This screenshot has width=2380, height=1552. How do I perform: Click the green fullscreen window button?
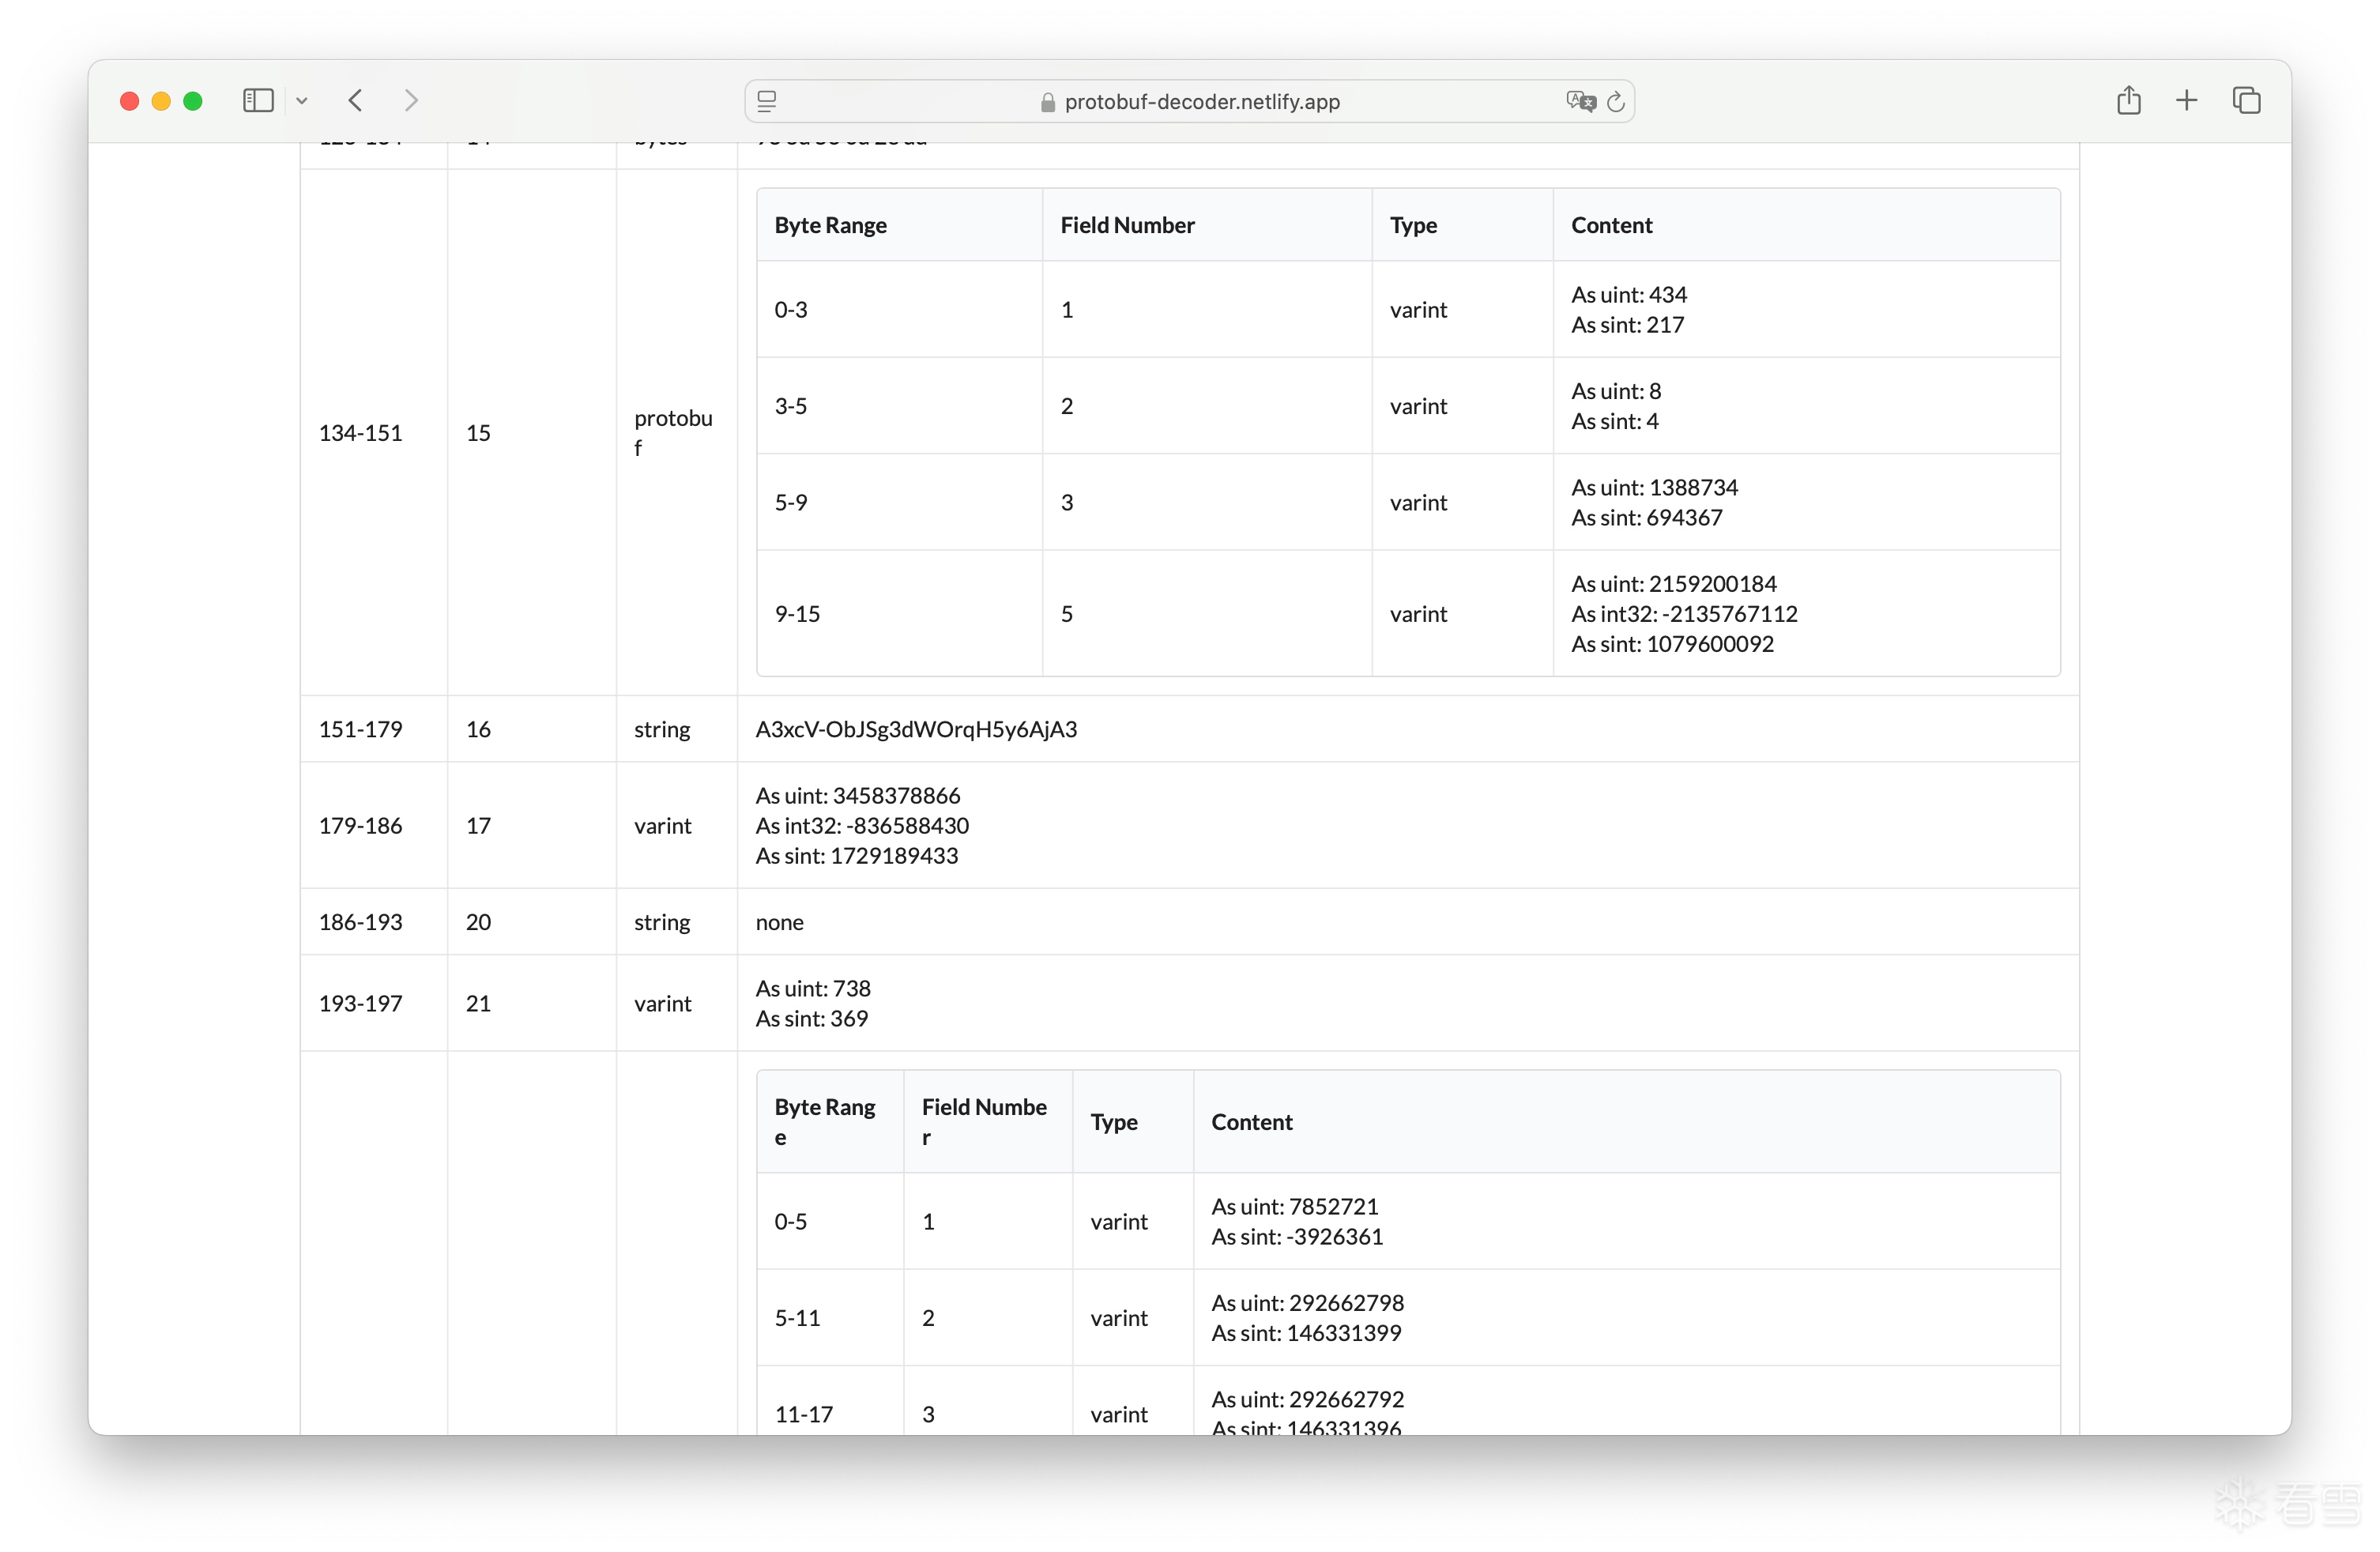pos(193,101)
